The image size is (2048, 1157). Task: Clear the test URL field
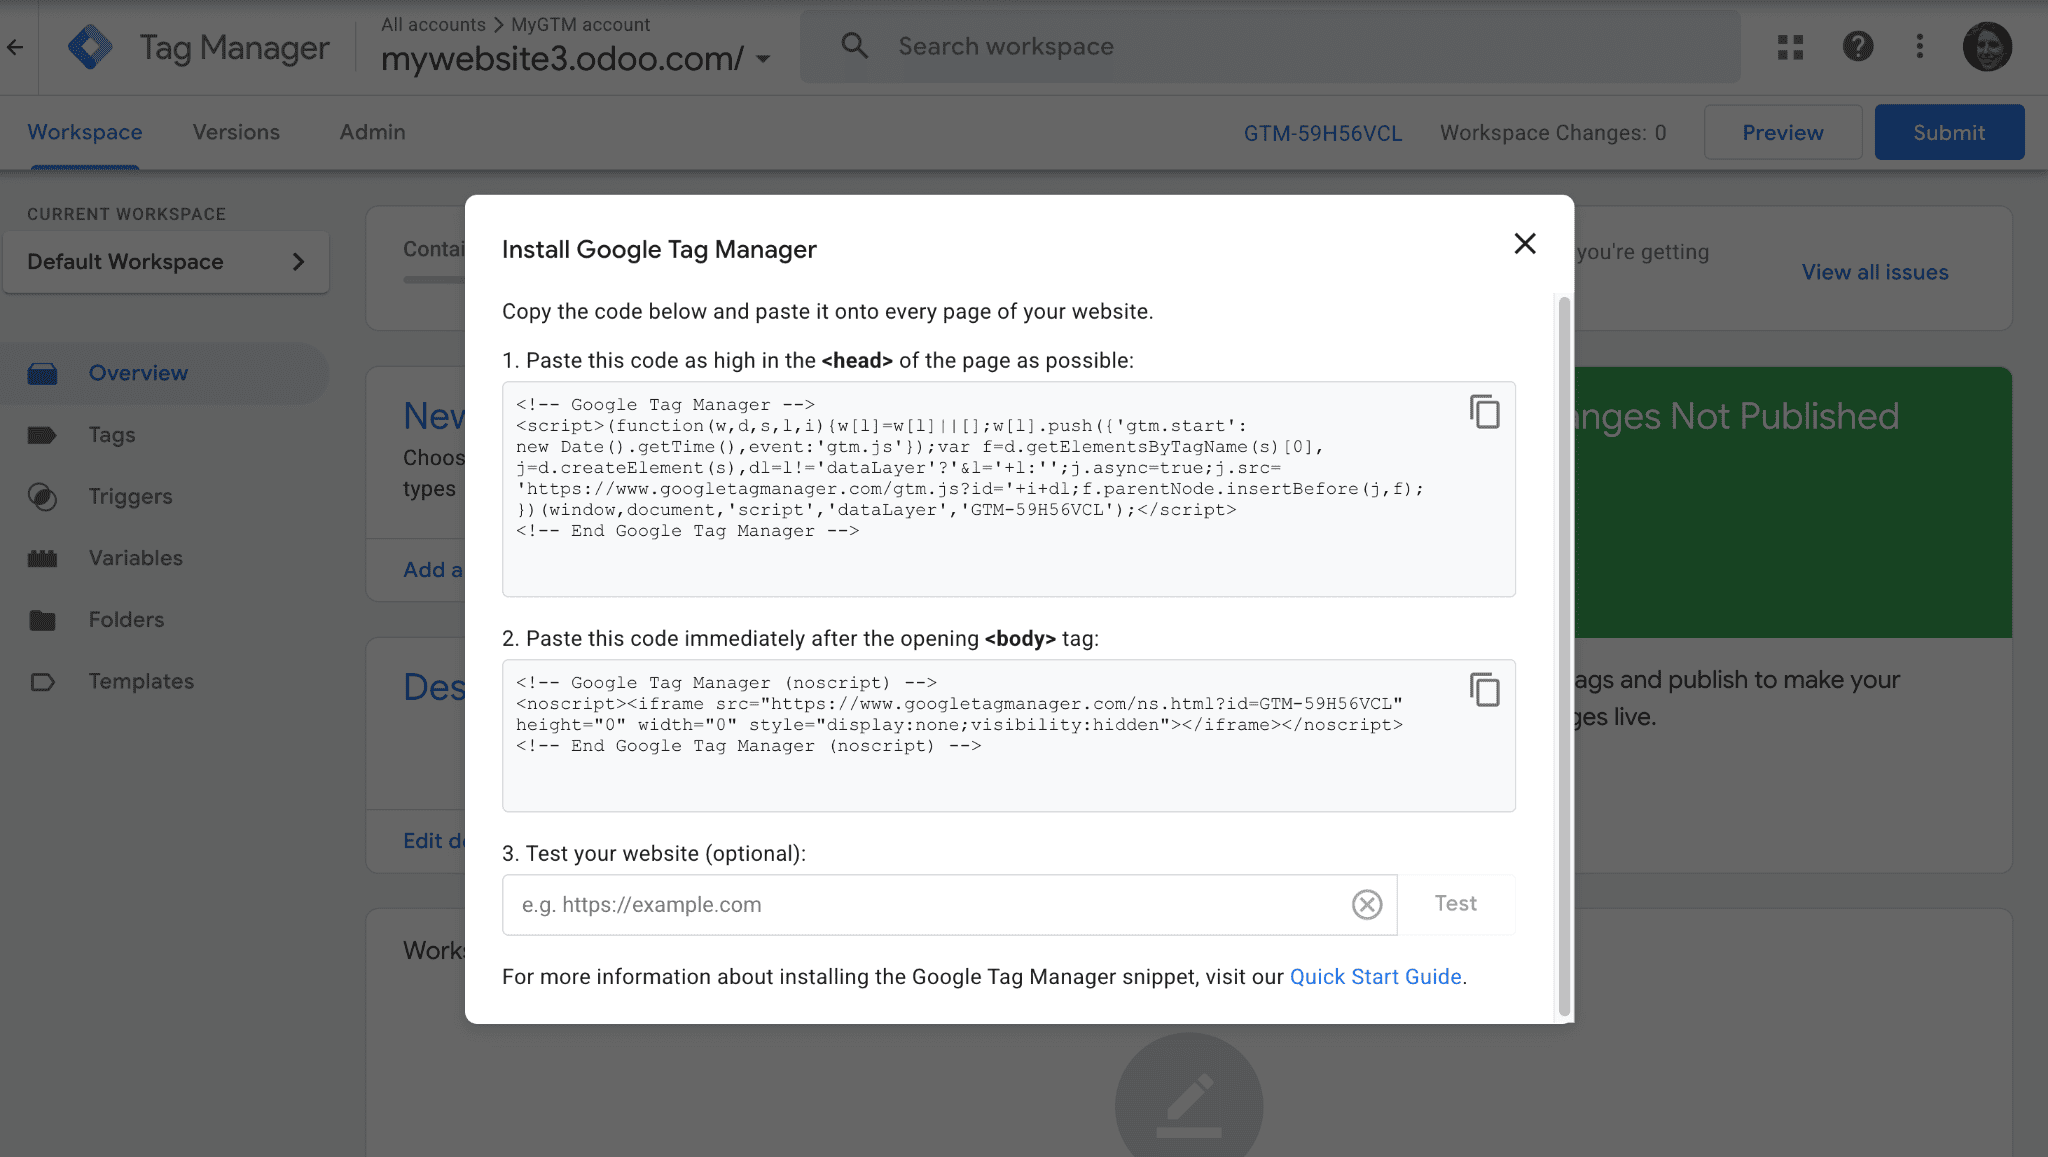pos(1366,904)
